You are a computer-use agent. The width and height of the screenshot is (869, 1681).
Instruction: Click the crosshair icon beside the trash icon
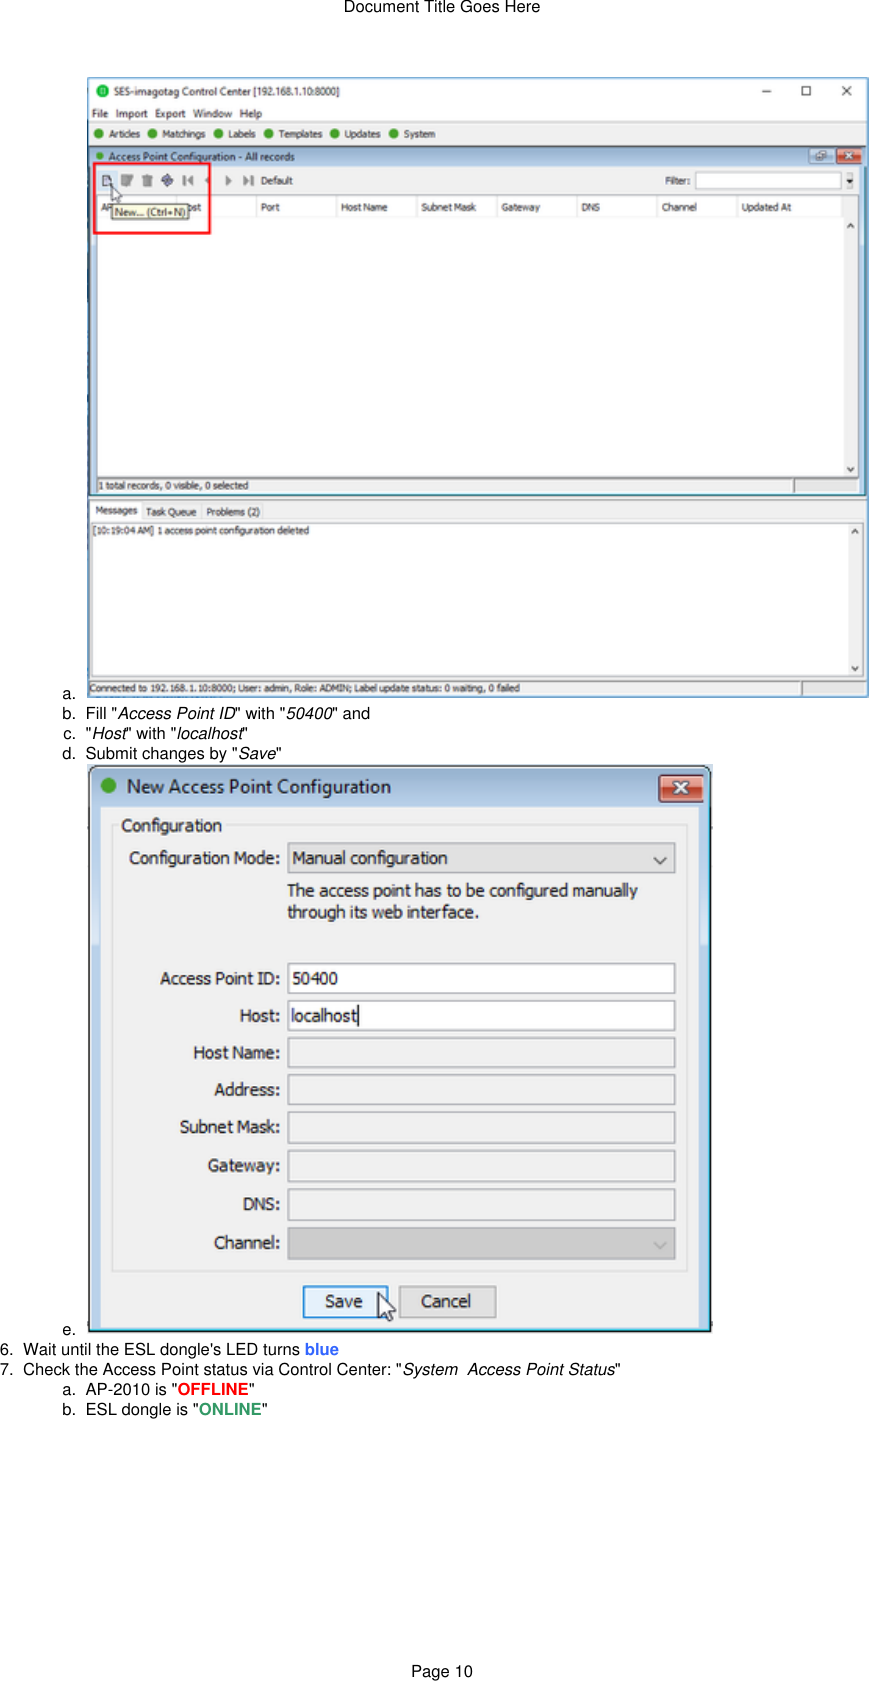[x=167, y=180]
